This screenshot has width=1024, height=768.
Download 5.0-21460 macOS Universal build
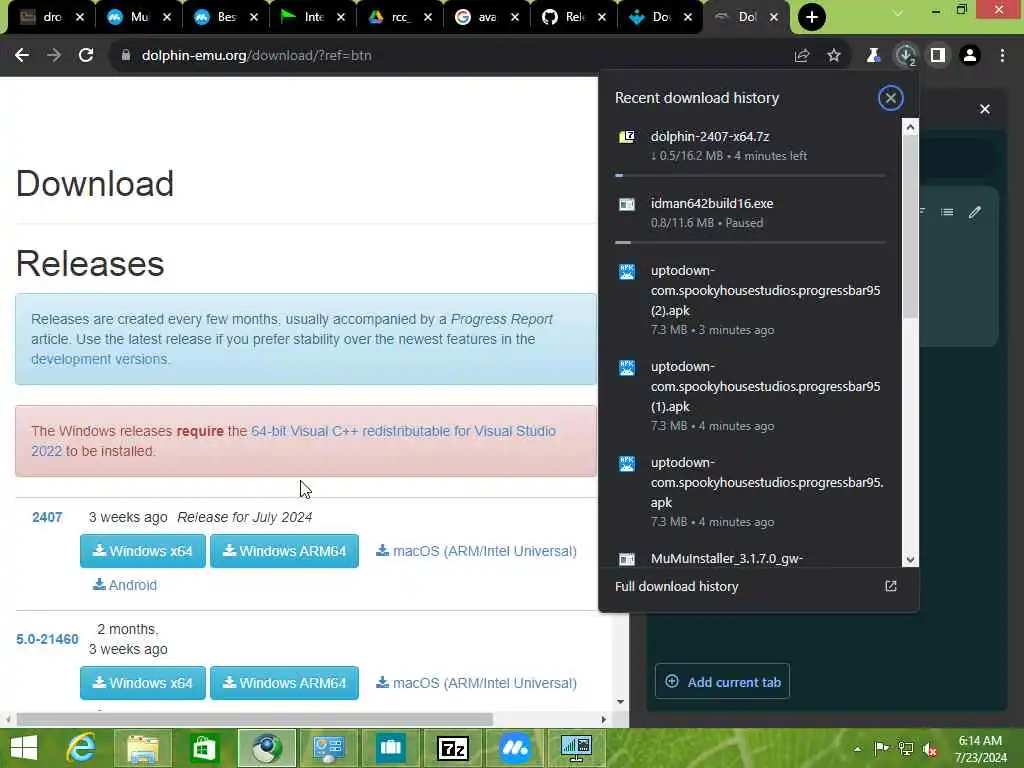(476, 683)
